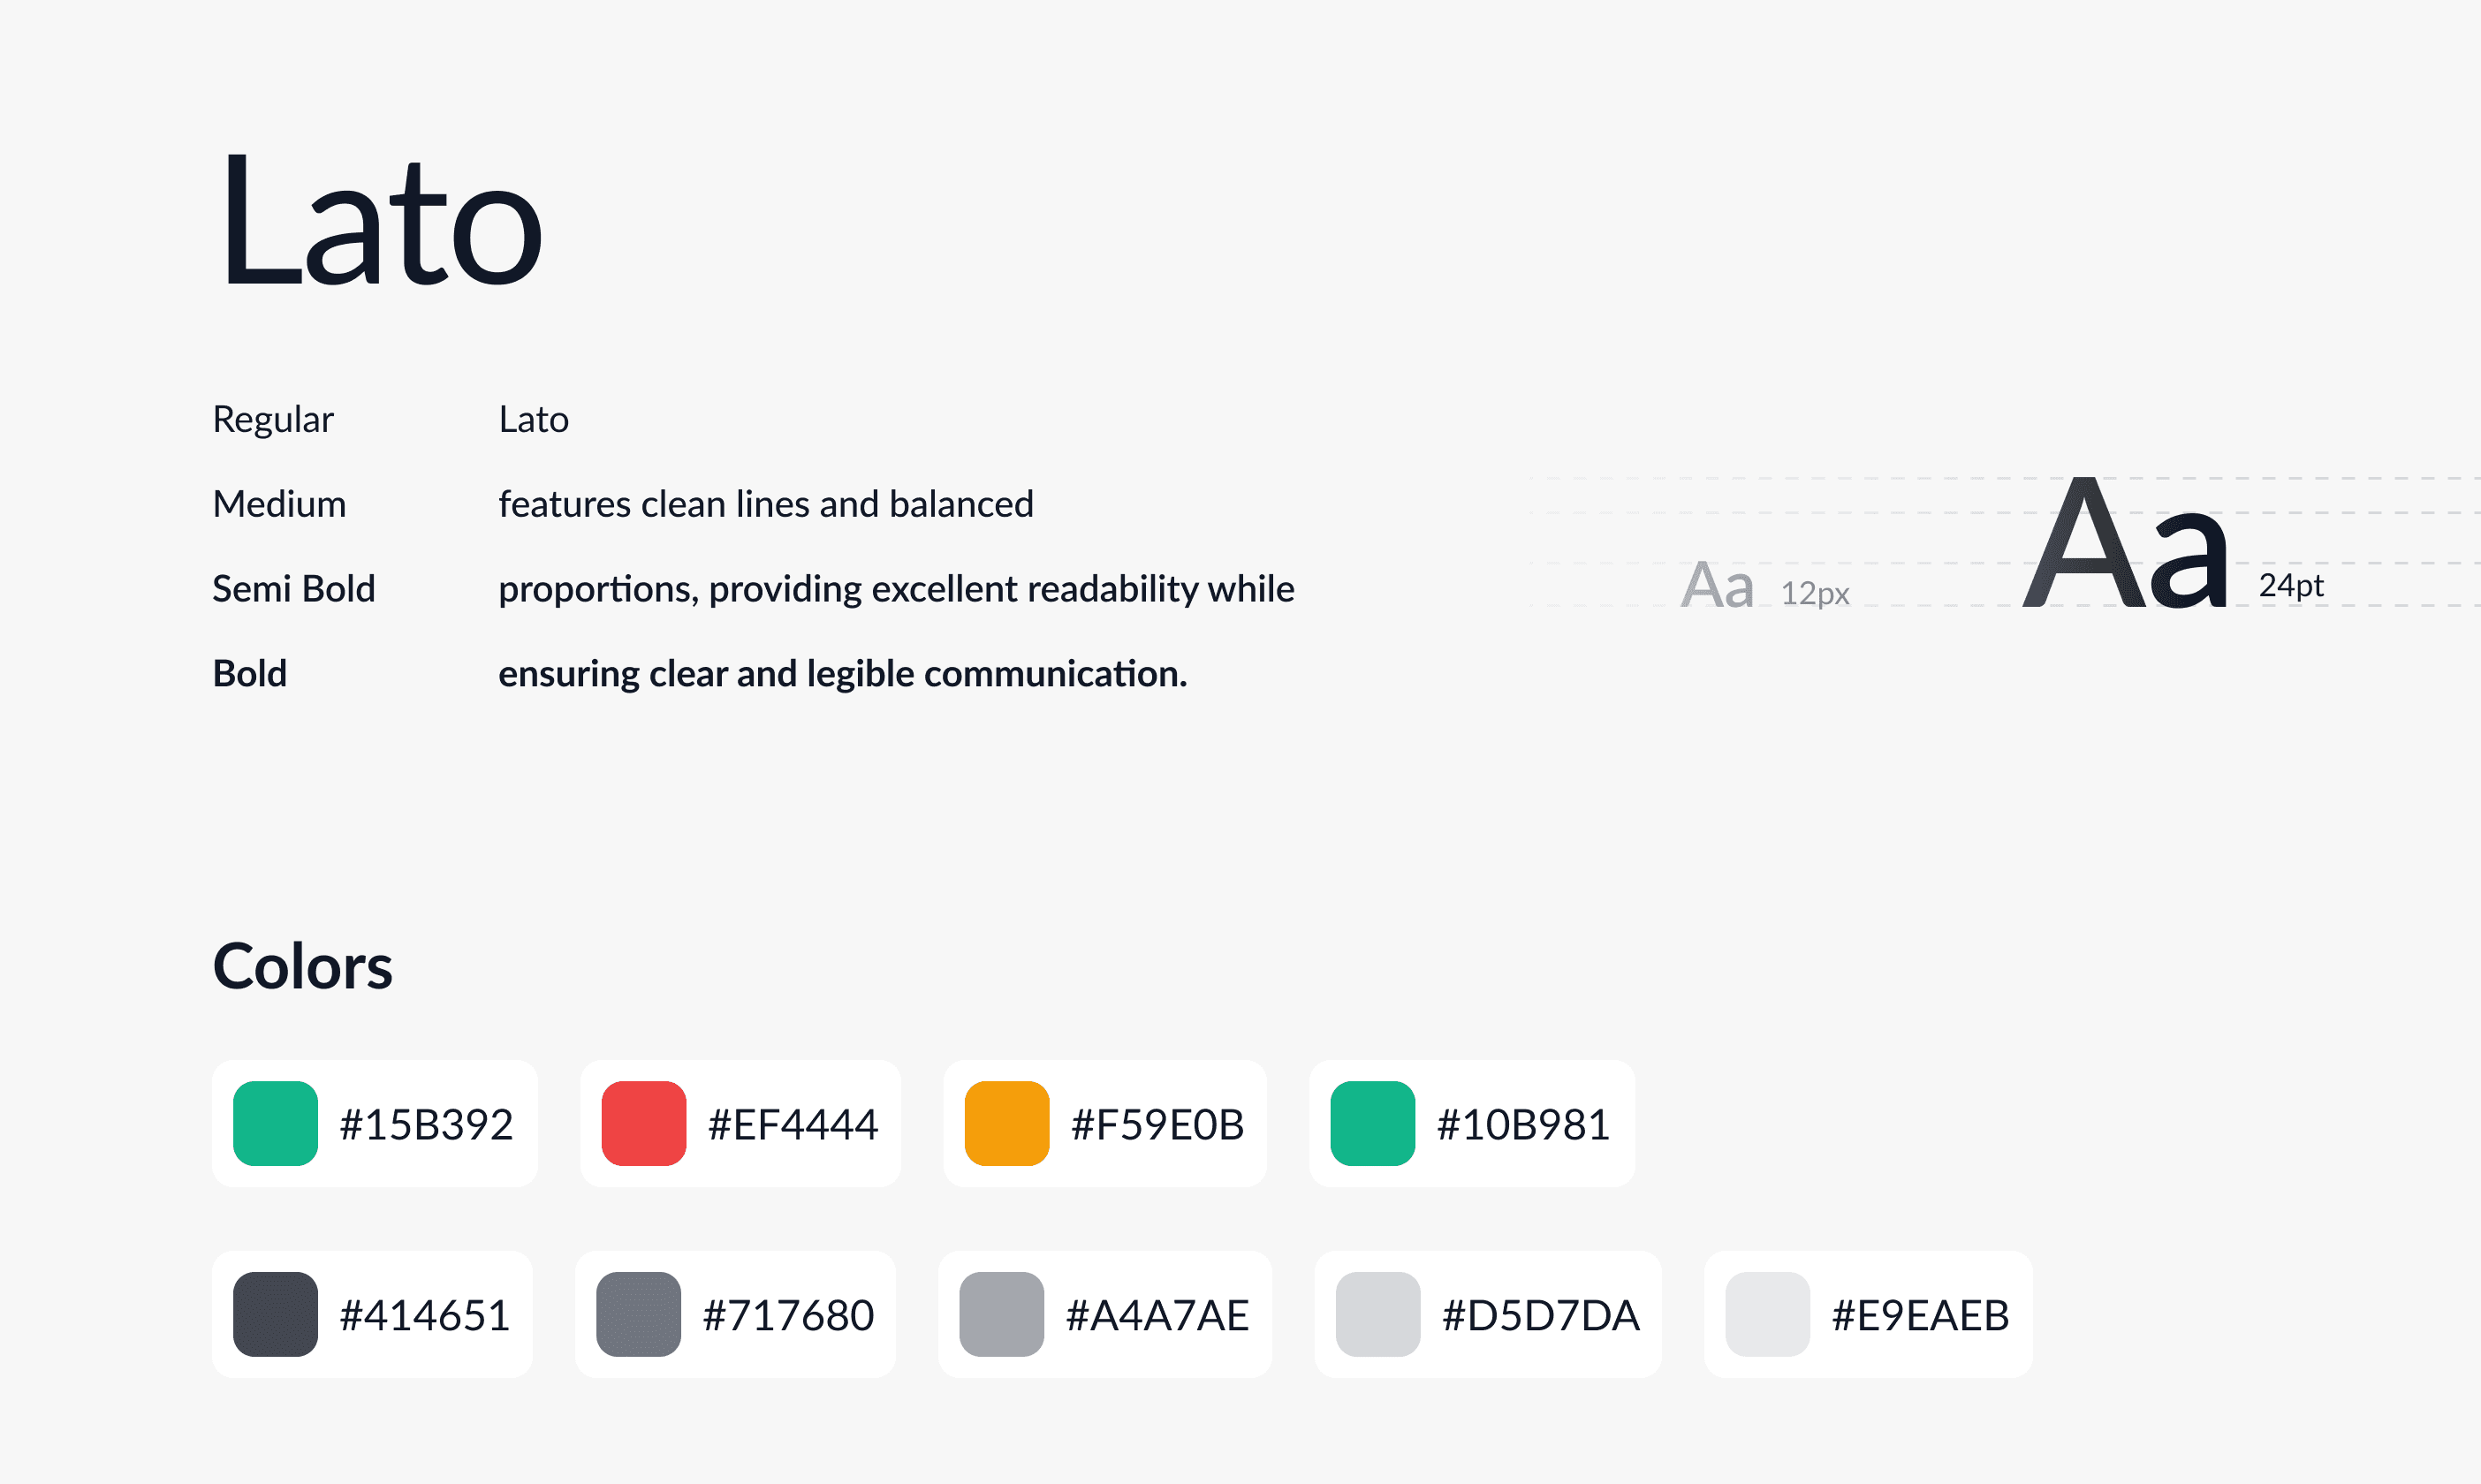Click the large dark Aa sample

(x=2124, y=543)
